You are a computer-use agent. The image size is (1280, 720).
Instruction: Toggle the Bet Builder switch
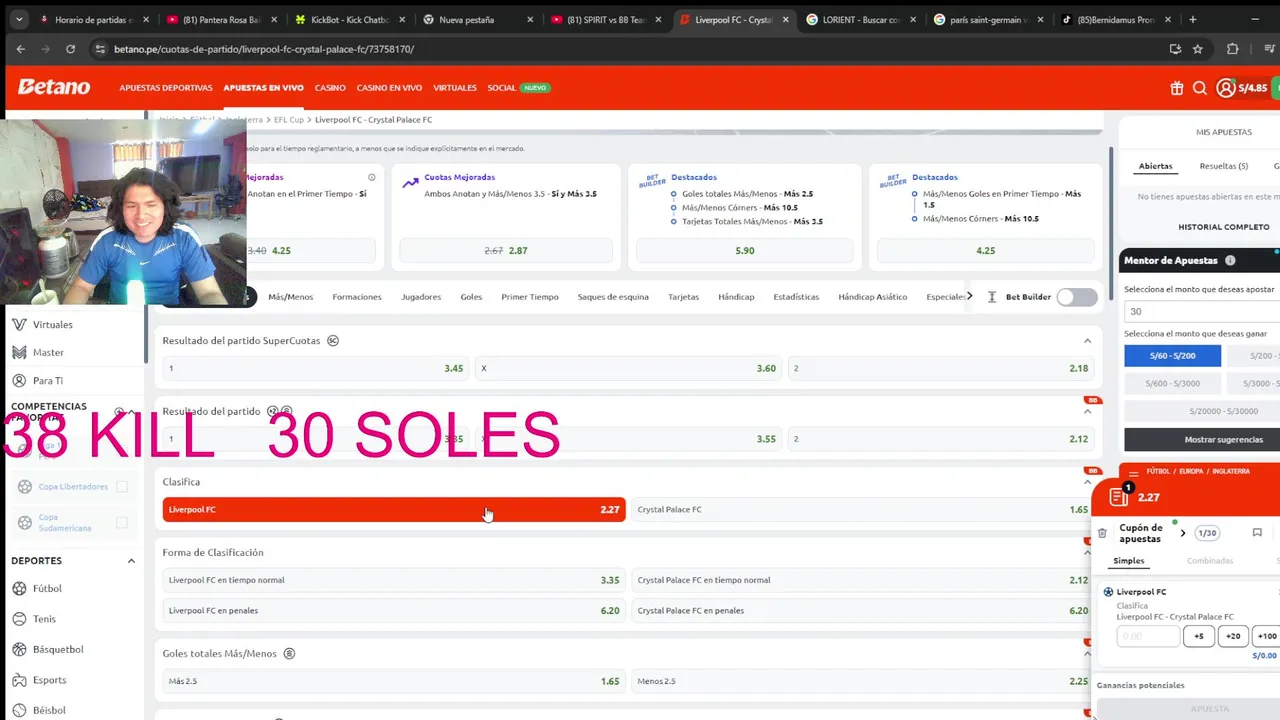pyautogui.click(x=1077, y=297)
